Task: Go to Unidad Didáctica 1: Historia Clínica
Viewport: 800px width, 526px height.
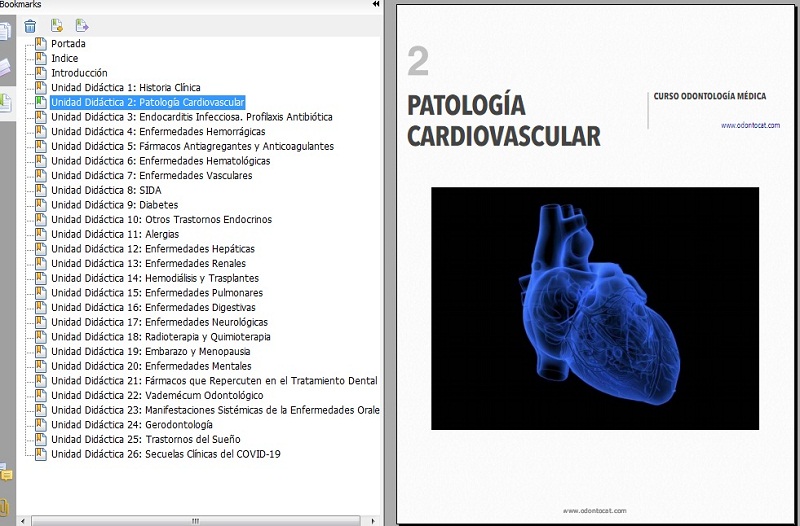Action: [x=125, y=88]
